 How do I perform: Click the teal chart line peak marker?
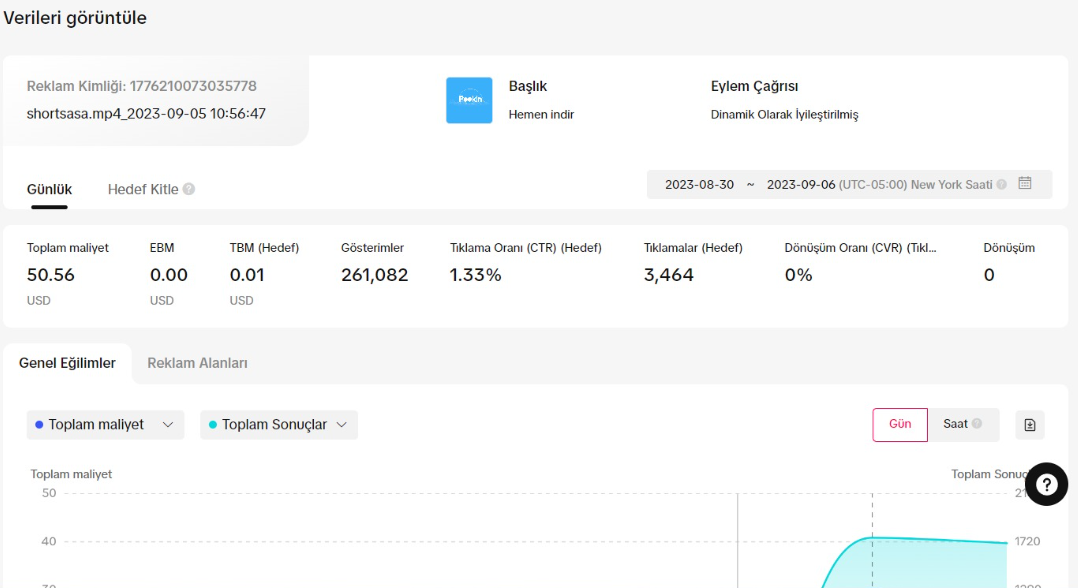click(872, 537)
